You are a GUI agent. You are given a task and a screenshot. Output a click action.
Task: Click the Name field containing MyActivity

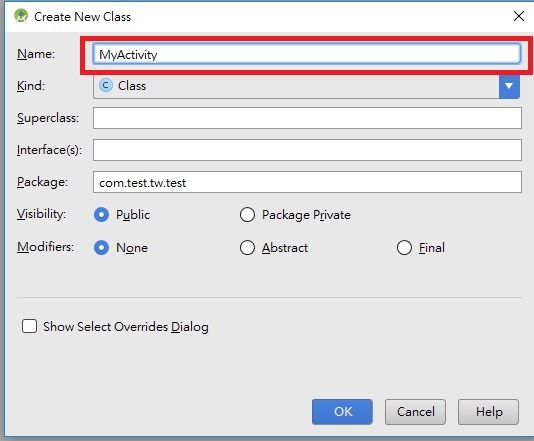point(307,54)
